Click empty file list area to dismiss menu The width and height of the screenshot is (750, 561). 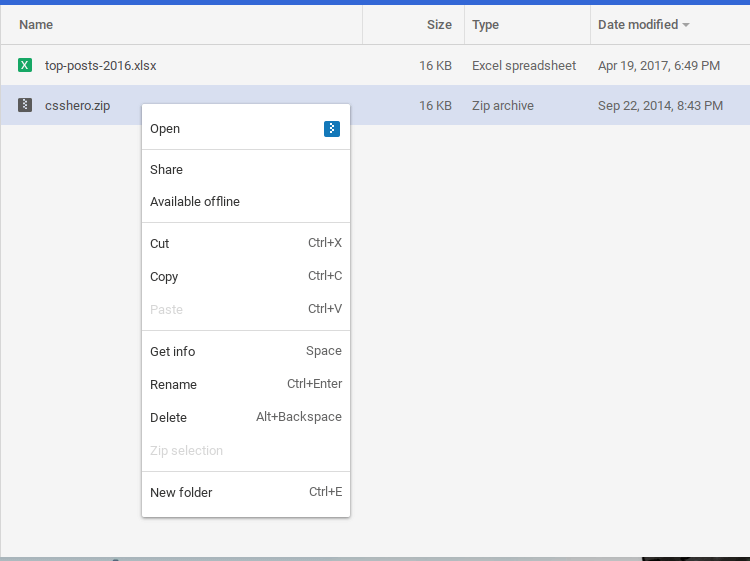click(x=550, y=350)
